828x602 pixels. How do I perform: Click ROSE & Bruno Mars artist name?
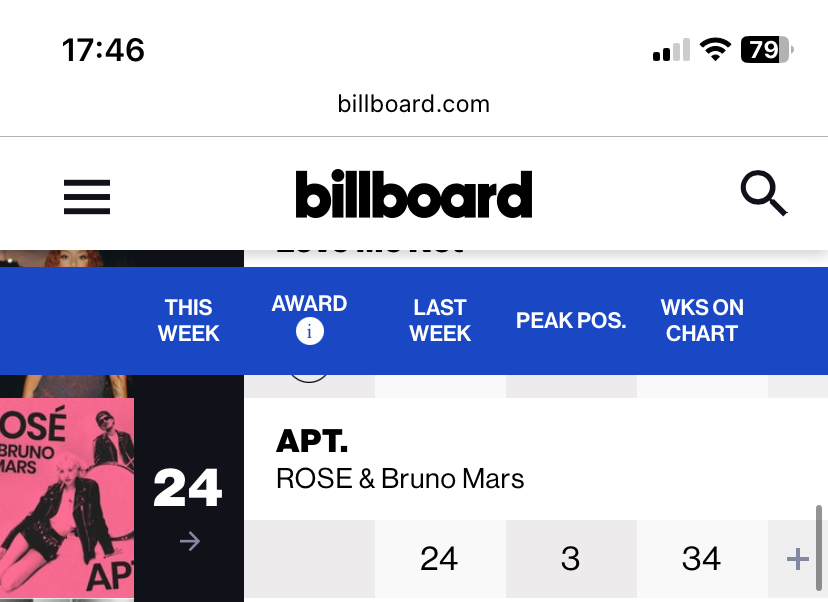coord(400,479)
